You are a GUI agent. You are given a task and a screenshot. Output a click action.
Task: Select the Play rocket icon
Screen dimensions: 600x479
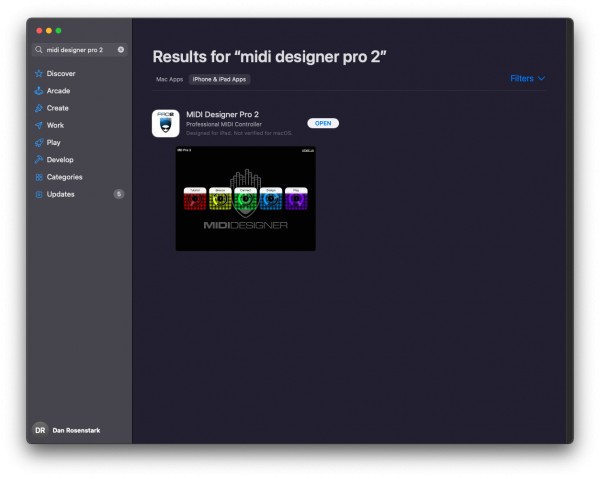pos(39,142)
